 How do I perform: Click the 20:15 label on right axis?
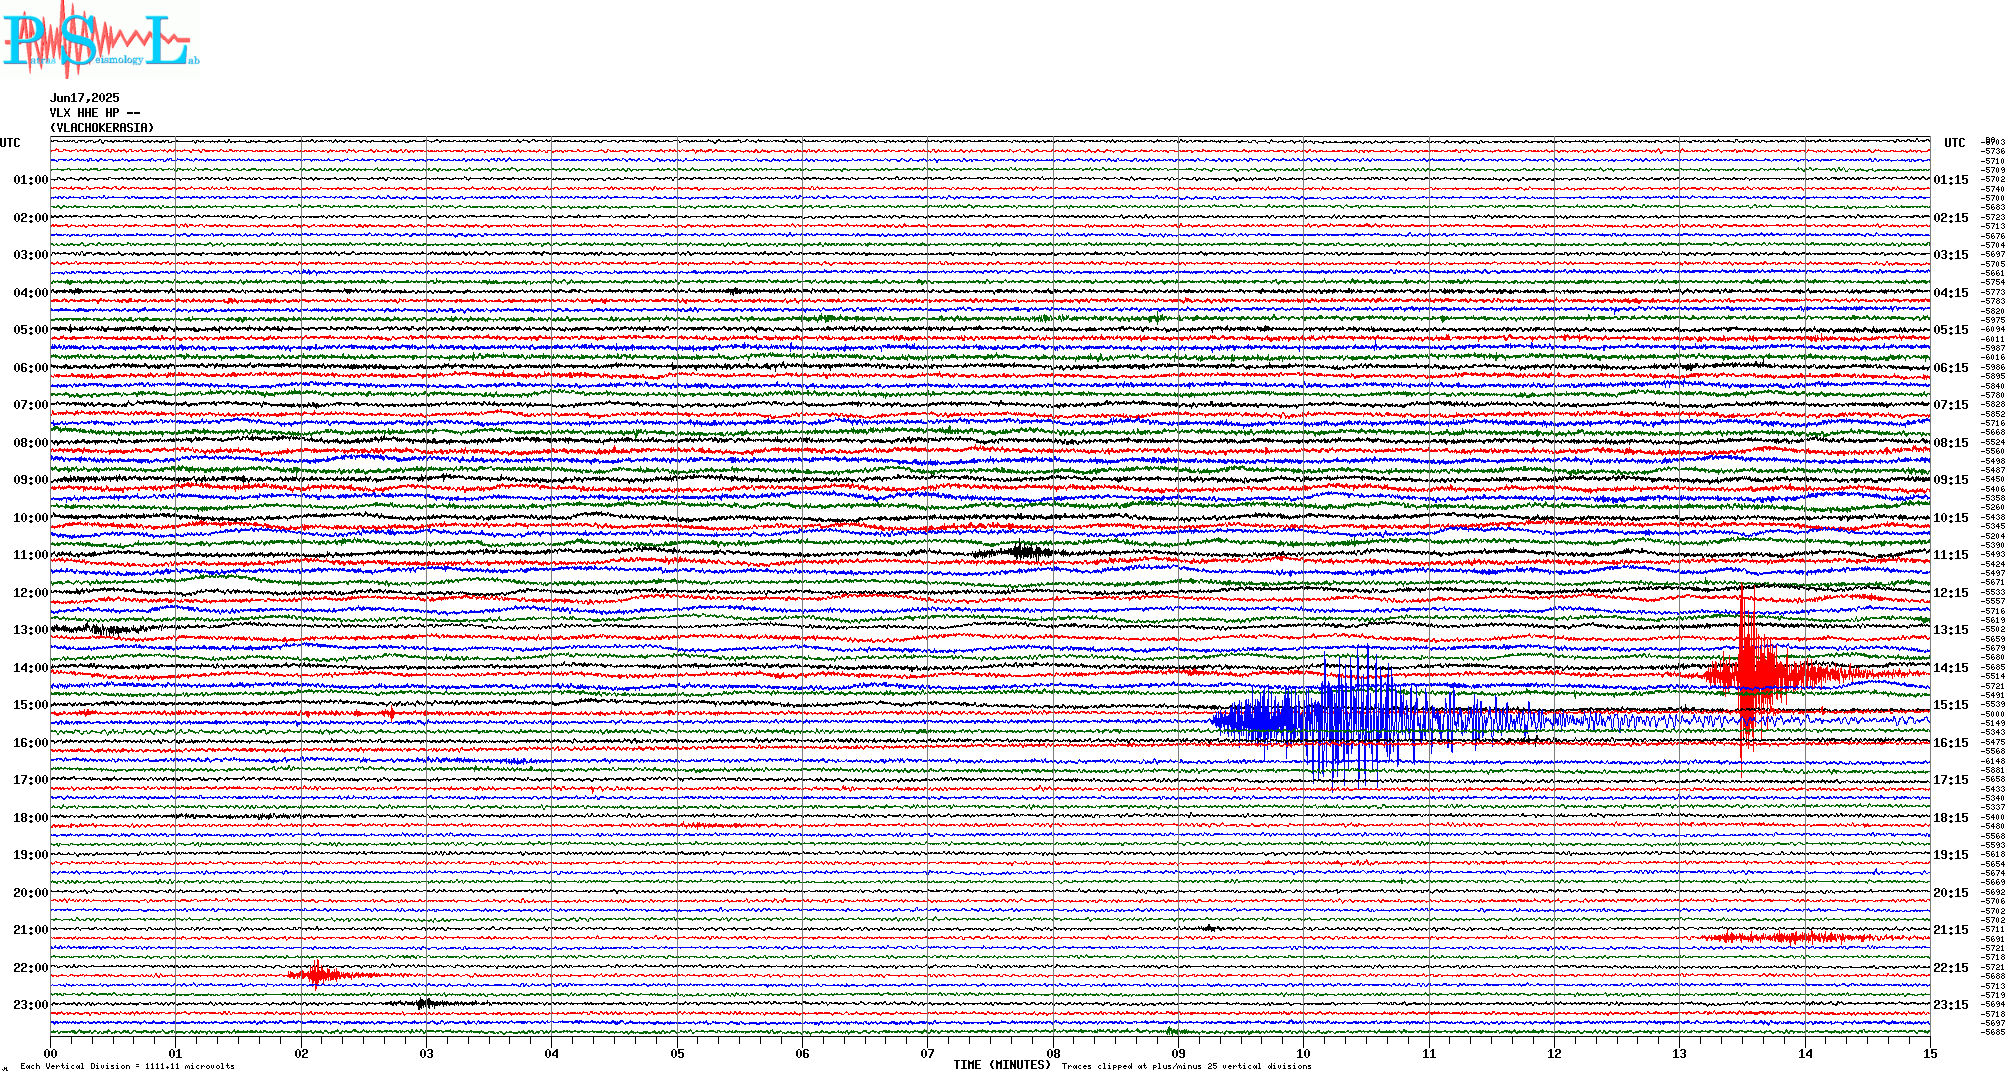coord(1951,893)
